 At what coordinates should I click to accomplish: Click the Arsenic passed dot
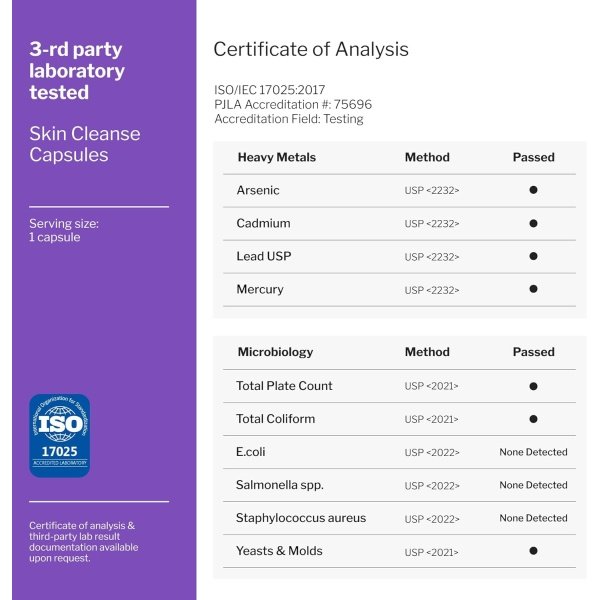(533, 190)
